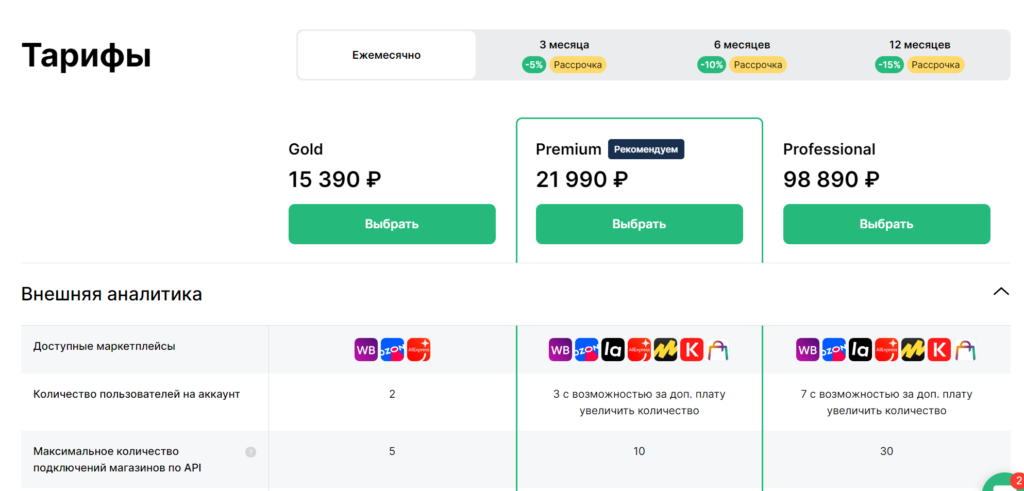
Task: Click the Рекомендуем badge on Premium
Action: [x=646, y=149]
